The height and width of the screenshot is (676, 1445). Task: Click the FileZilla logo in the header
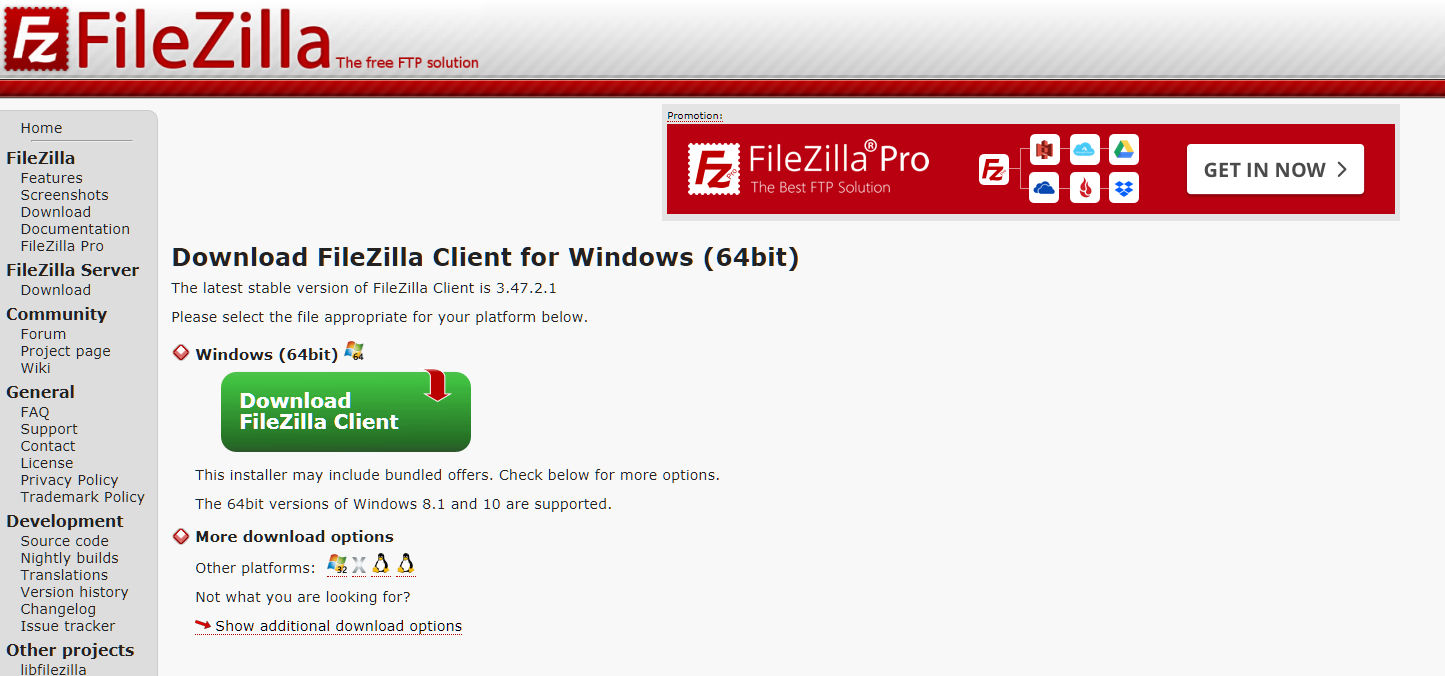point(166,38)
